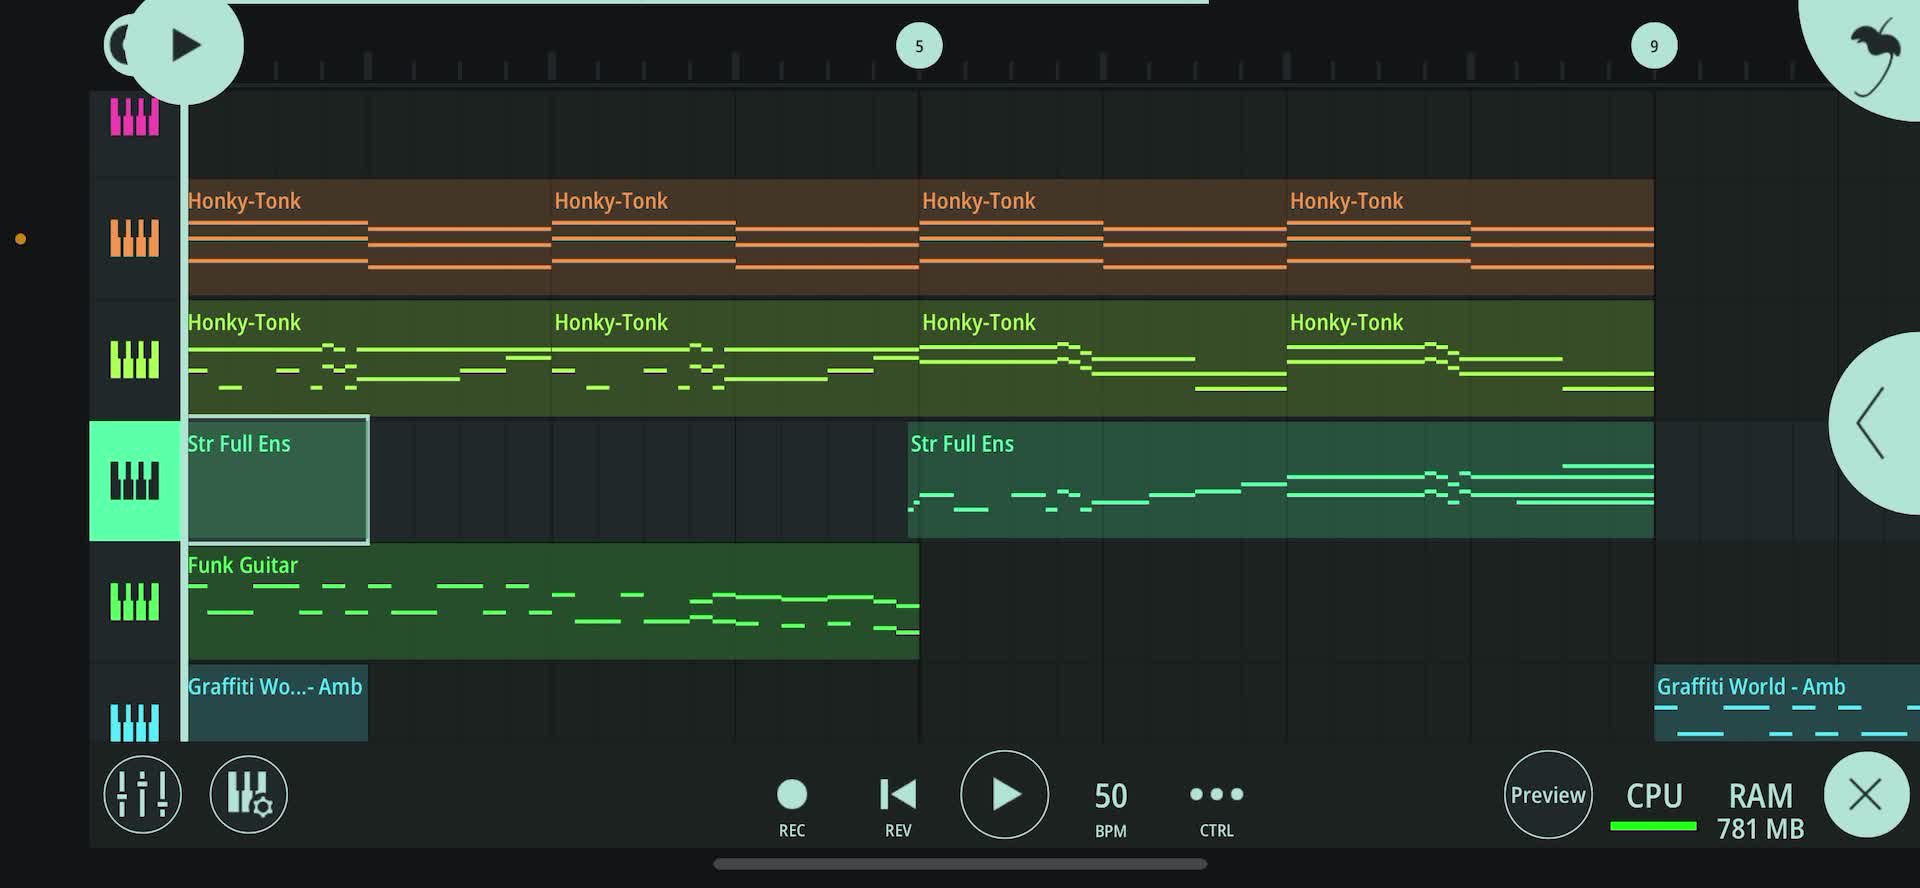Select orange Honky-Tonk clip starting at bar 7

1470,237
